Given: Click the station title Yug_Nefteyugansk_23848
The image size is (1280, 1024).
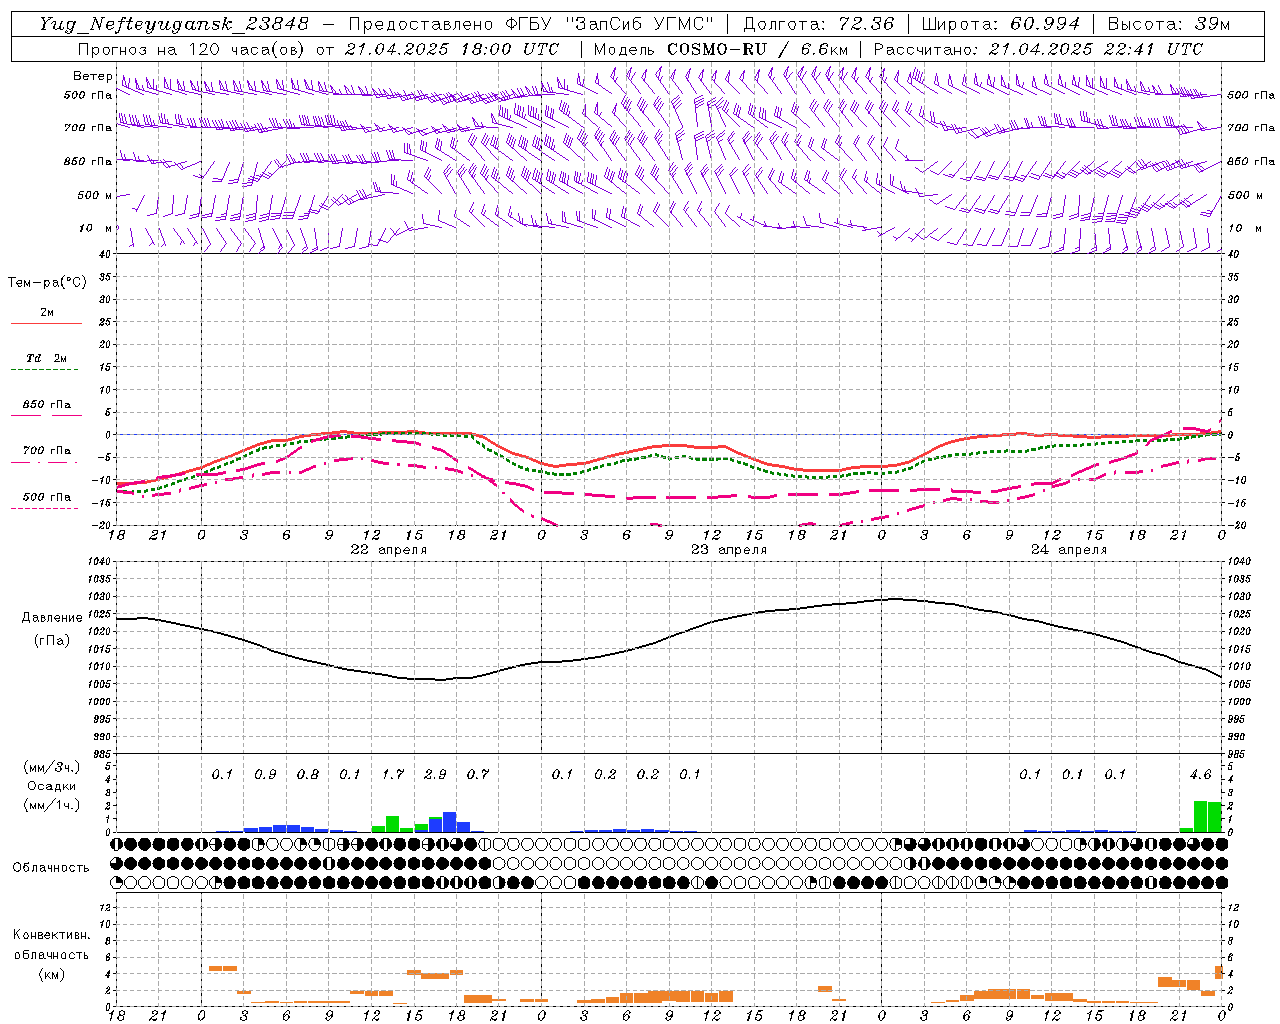Looking at the screenshot, I should (174, 24).
